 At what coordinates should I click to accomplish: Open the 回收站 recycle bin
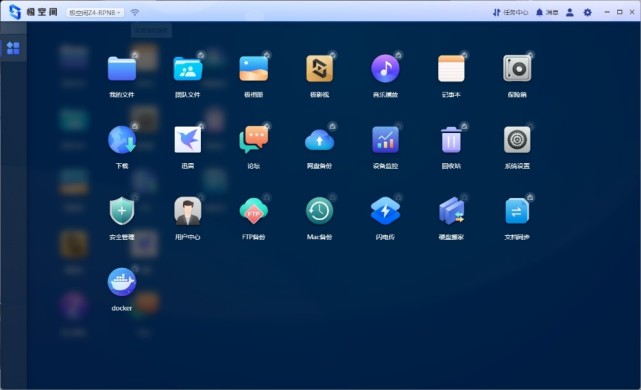(451, 140)
